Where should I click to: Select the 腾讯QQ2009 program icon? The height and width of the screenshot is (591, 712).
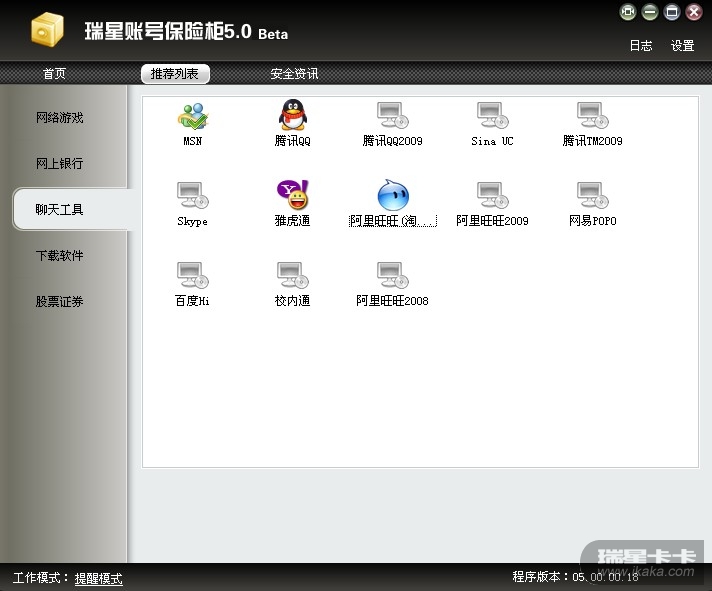coord(393,115)
